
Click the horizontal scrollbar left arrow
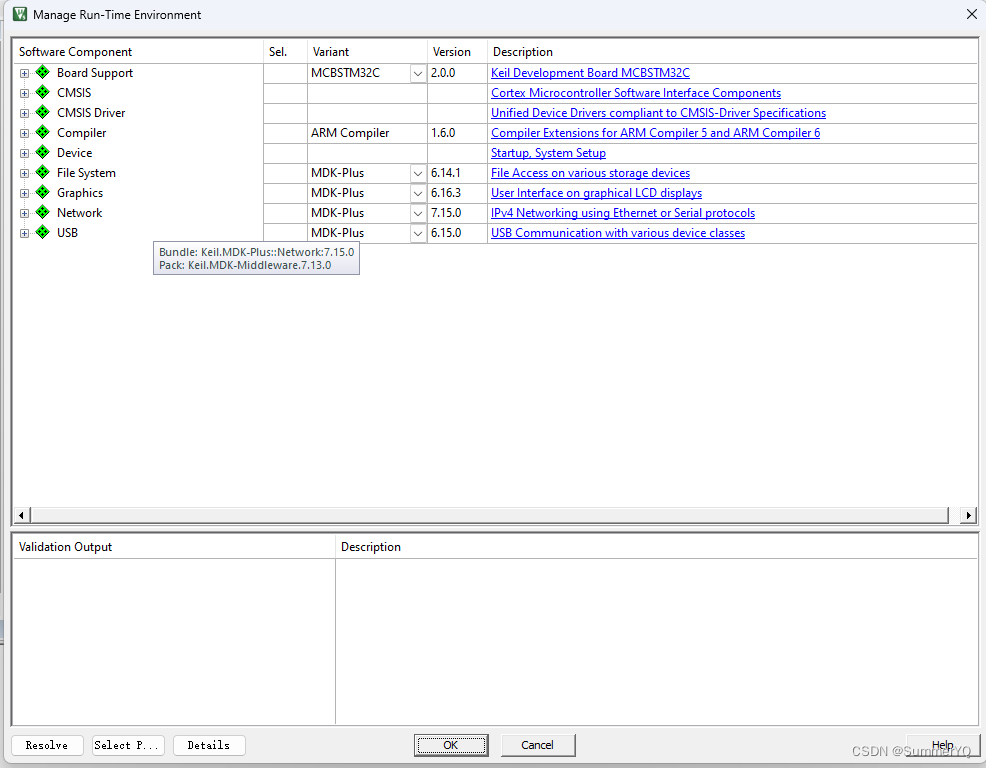(21, 515)
